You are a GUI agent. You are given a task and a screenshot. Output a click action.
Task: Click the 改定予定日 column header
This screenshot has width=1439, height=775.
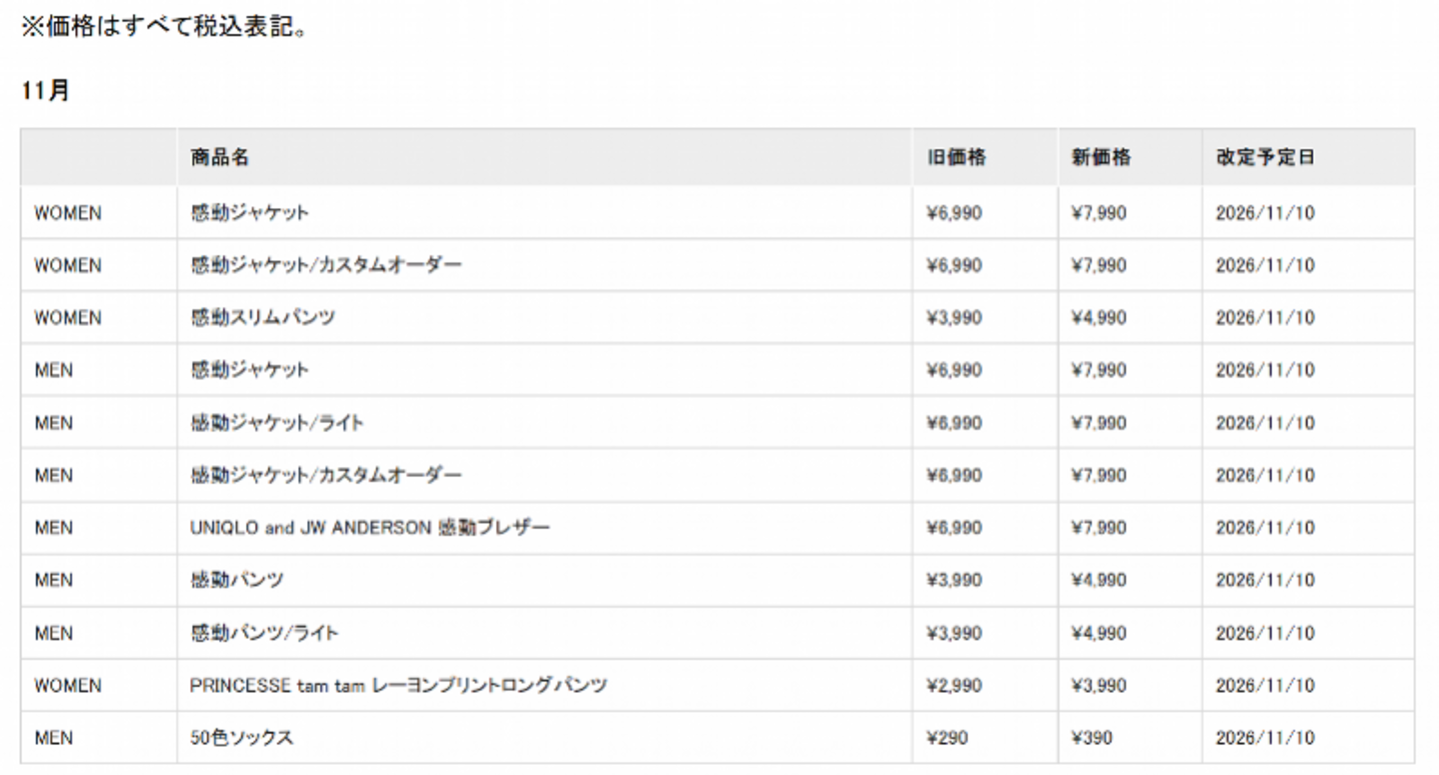click(1265, 158)
